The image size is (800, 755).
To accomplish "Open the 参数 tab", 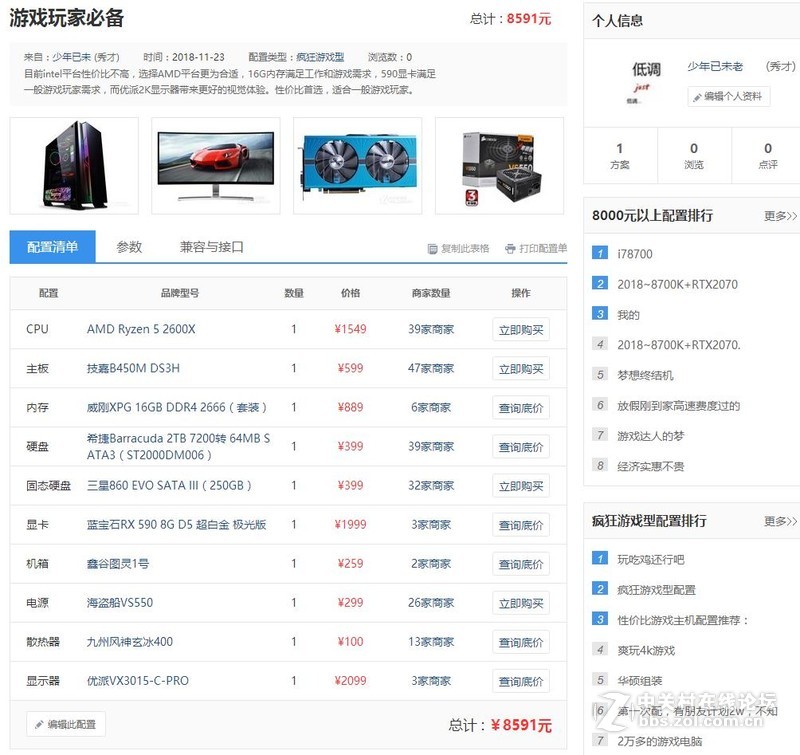I will 129,247.
